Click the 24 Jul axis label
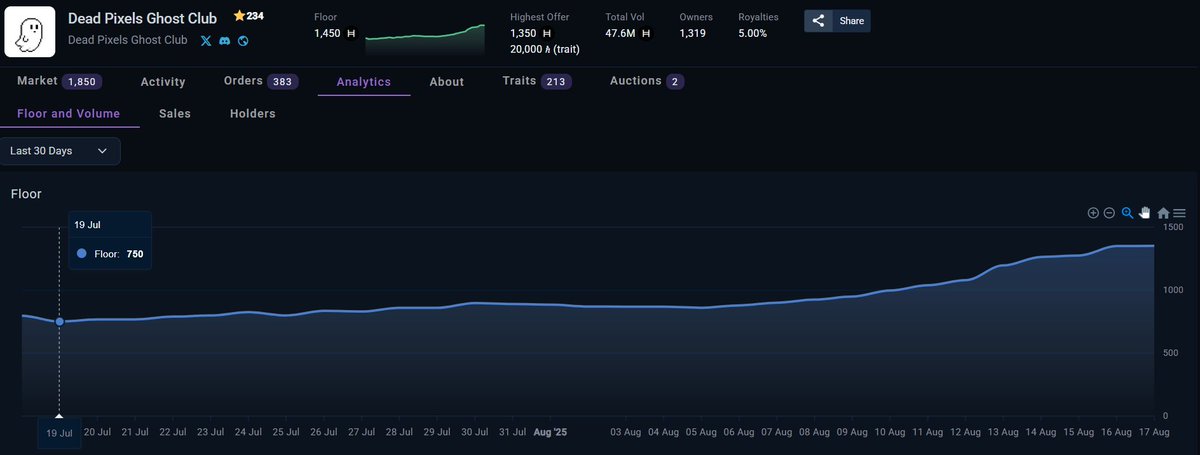1200x455 pixels. 248,432
